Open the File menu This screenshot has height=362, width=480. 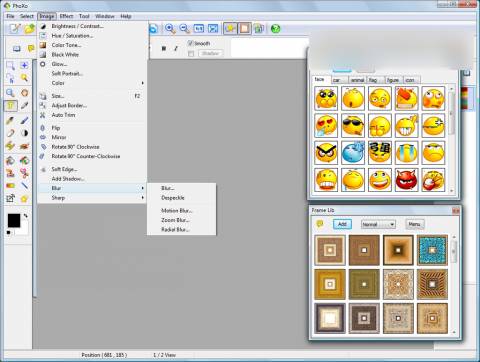coord(10,16)
